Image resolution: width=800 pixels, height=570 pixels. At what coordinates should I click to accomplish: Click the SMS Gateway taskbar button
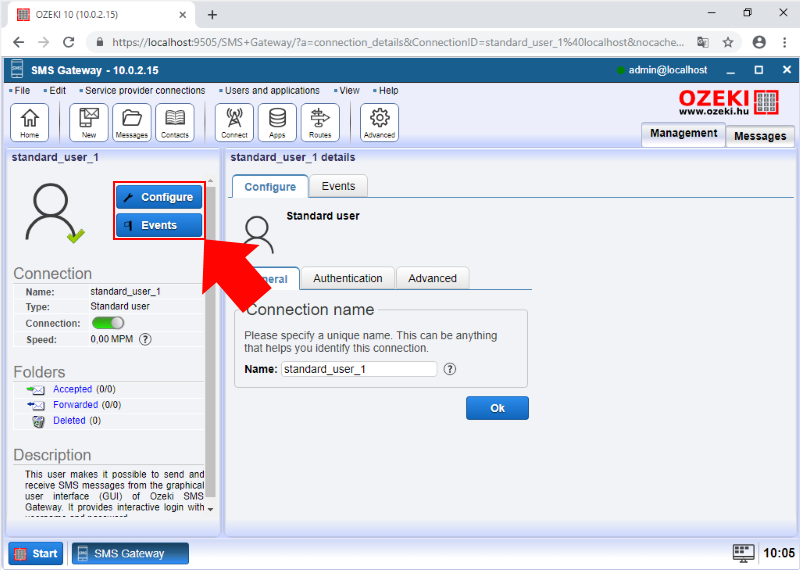[130, 553]
